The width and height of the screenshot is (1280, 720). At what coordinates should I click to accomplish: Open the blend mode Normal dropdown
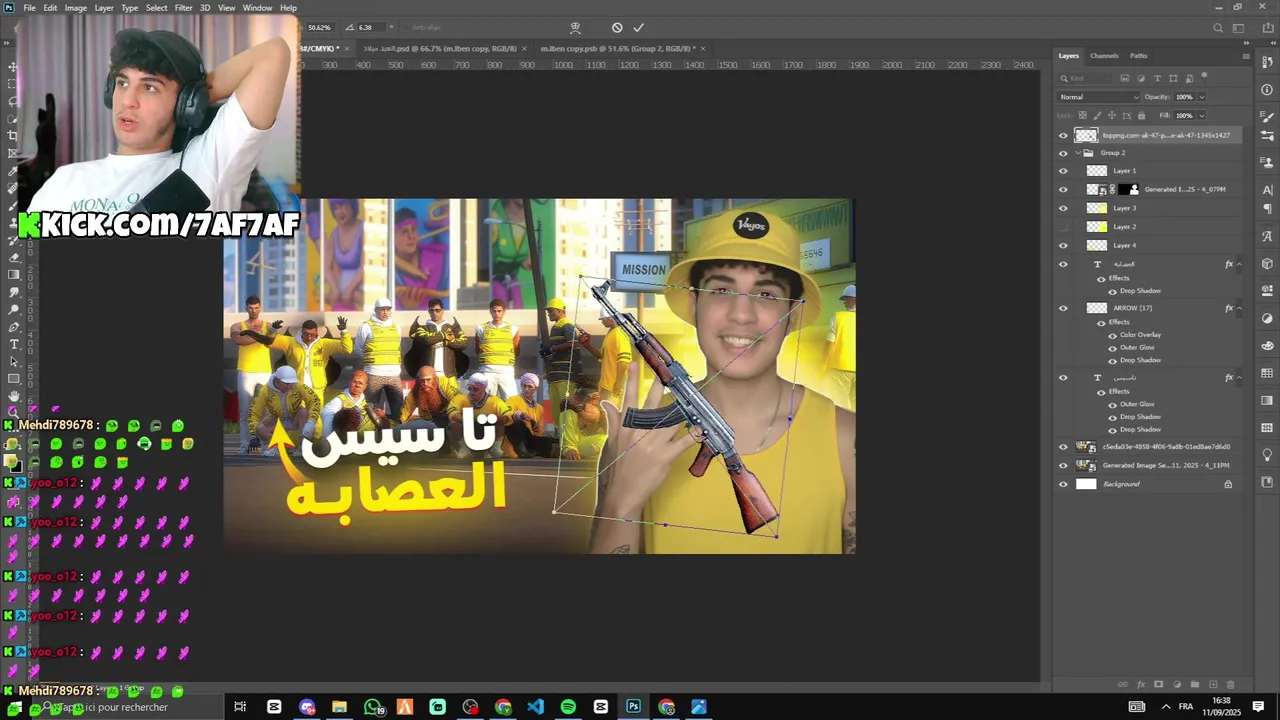tap(1099, 97)
